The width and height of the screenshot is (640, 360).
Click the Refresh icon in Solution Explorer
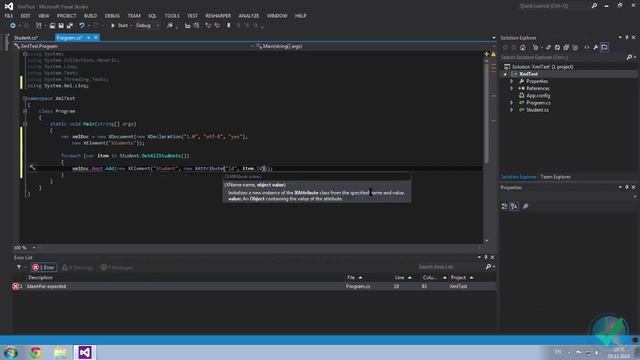[x=557, y=47]
